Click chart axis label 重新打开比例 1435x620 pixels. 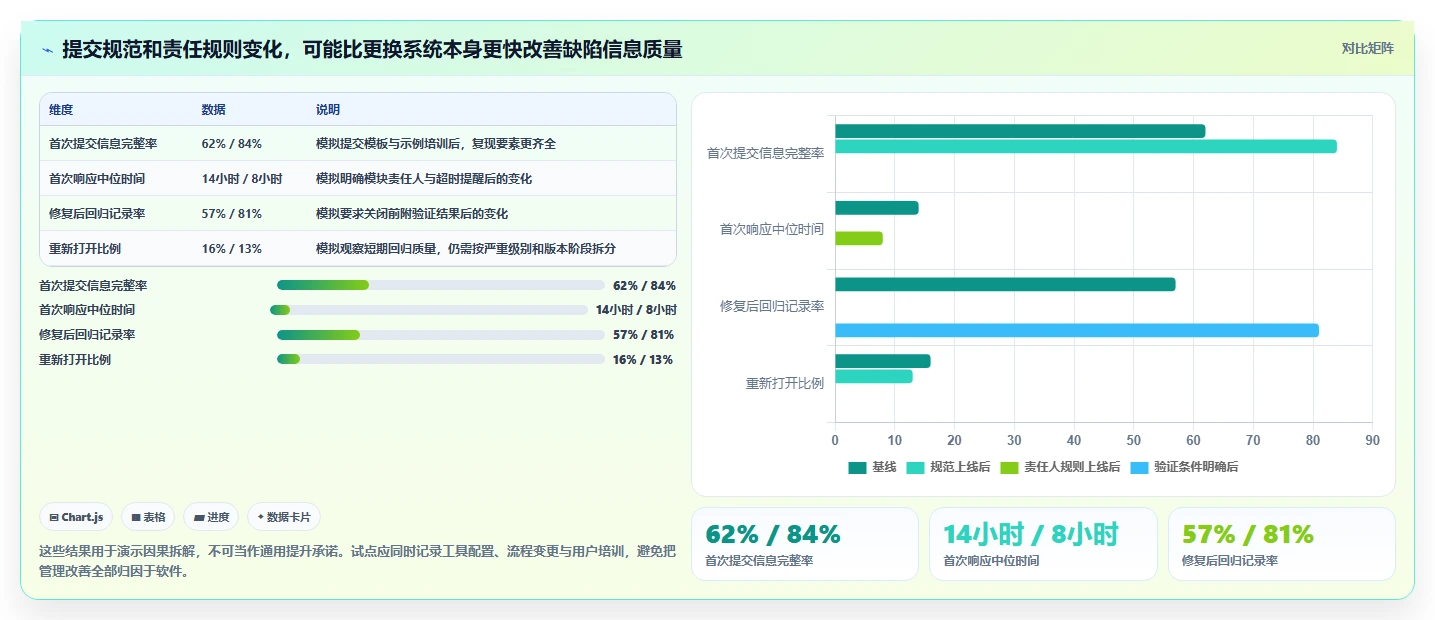785,383
